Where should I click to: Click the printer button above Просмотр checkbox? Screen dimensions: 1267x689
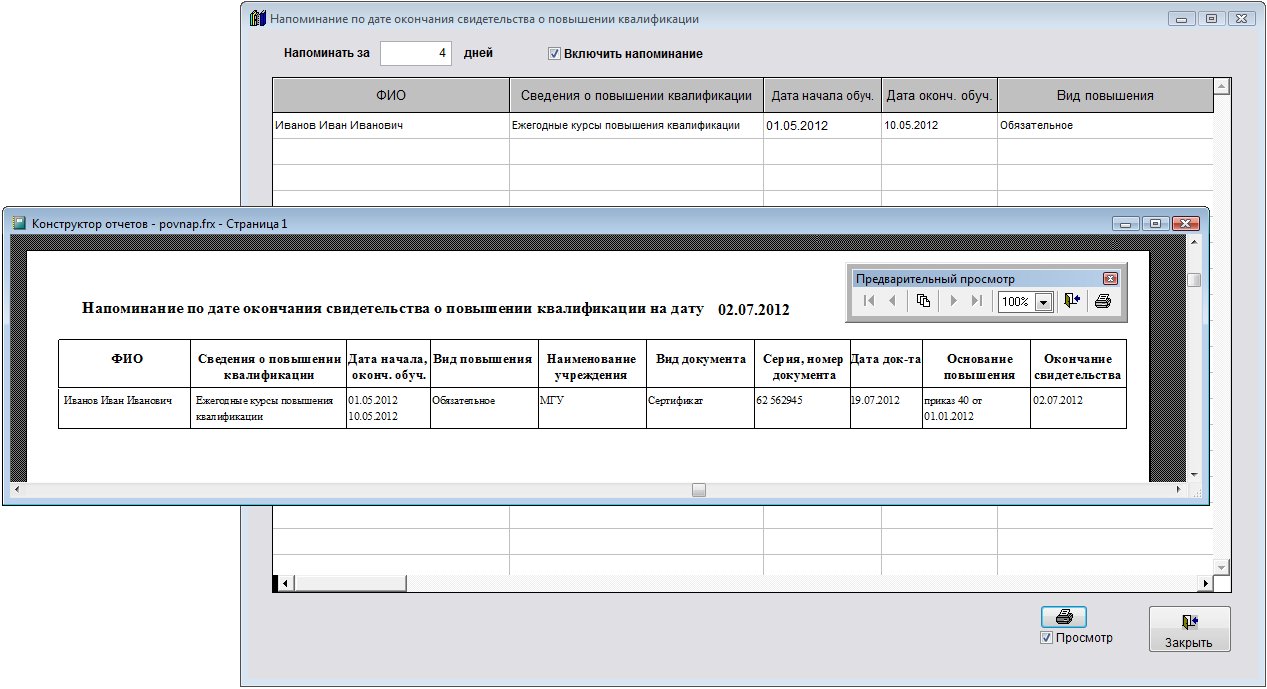click(x=1063, y=617)
